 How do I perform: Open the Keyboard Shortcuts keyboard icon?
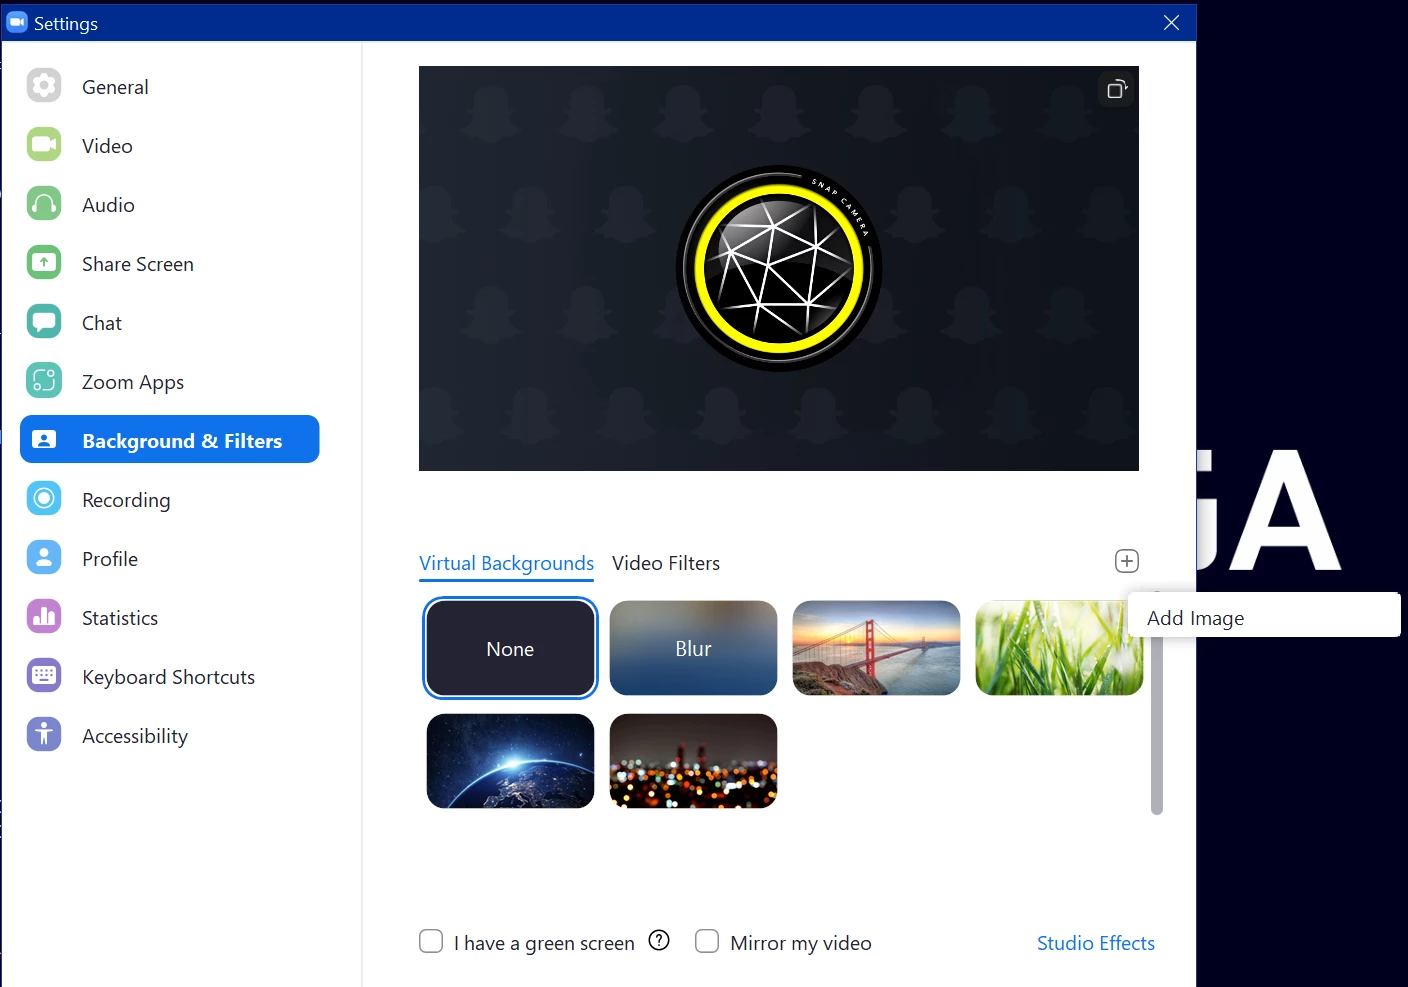click(44, 675)
